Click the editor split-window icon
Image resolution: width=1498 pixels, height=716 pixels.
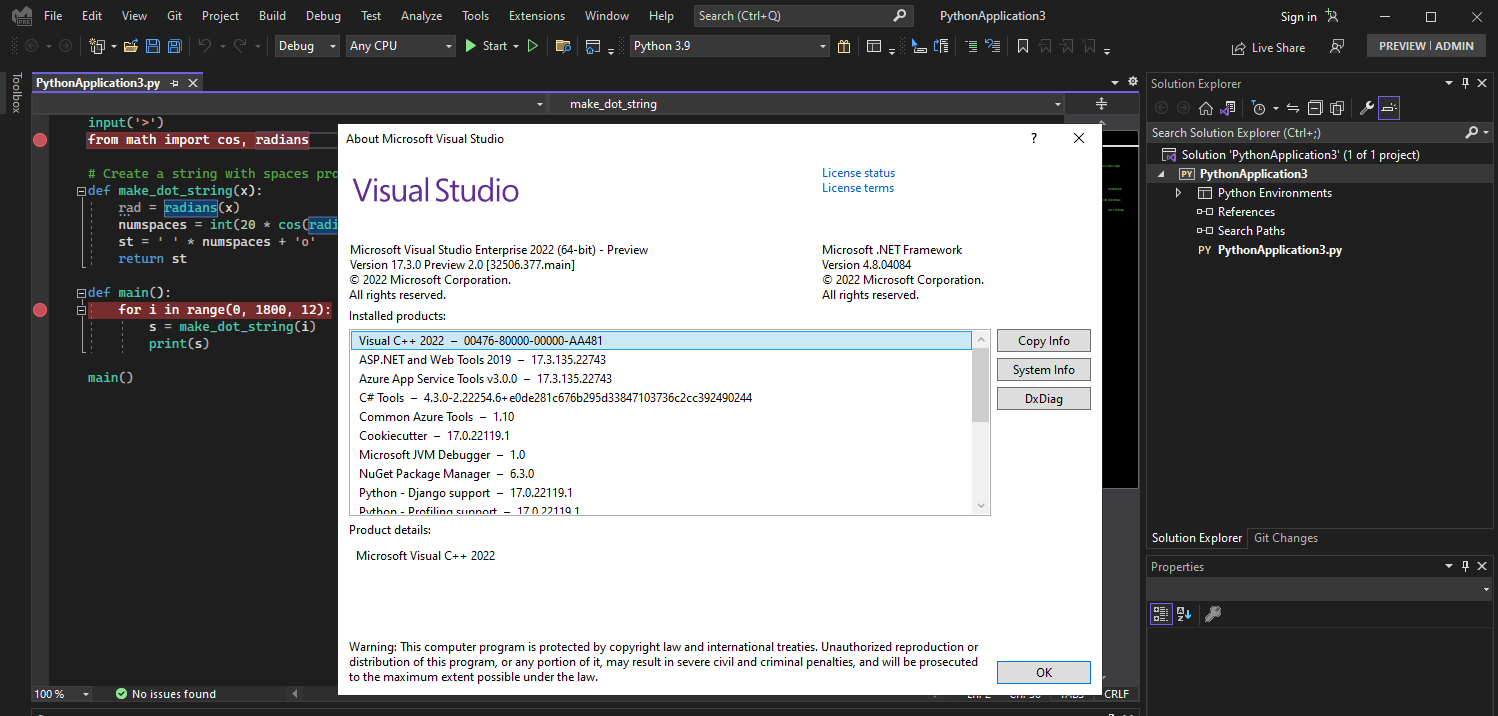point(1101,104)
